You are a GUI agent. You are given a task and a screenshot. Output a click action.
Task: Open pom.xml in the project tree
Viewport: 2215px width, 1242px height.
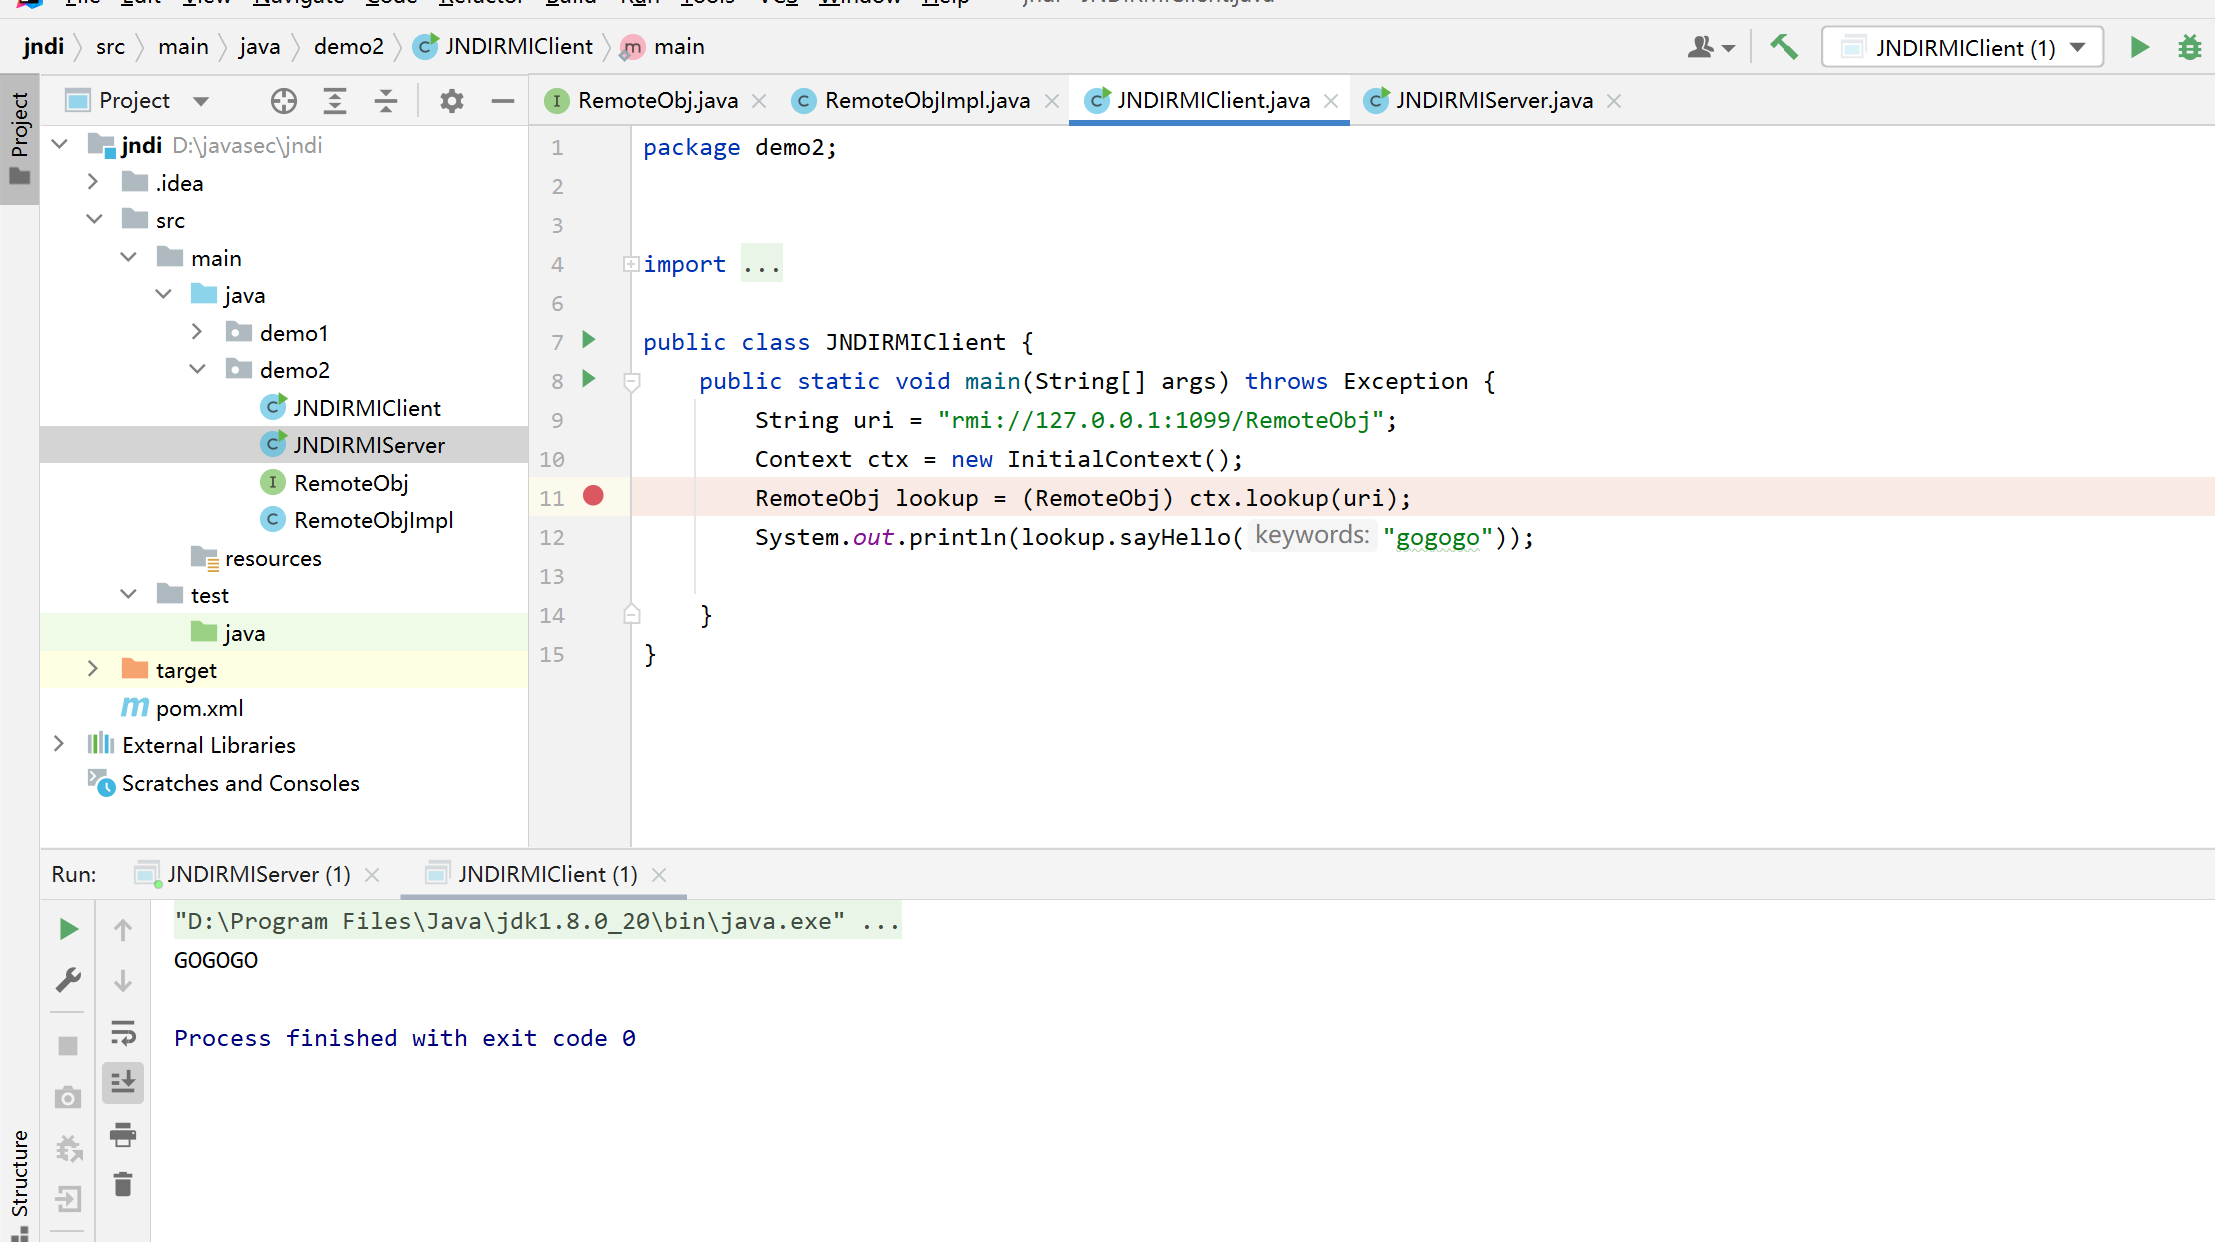pyautogui.click(x=199, y=708)
